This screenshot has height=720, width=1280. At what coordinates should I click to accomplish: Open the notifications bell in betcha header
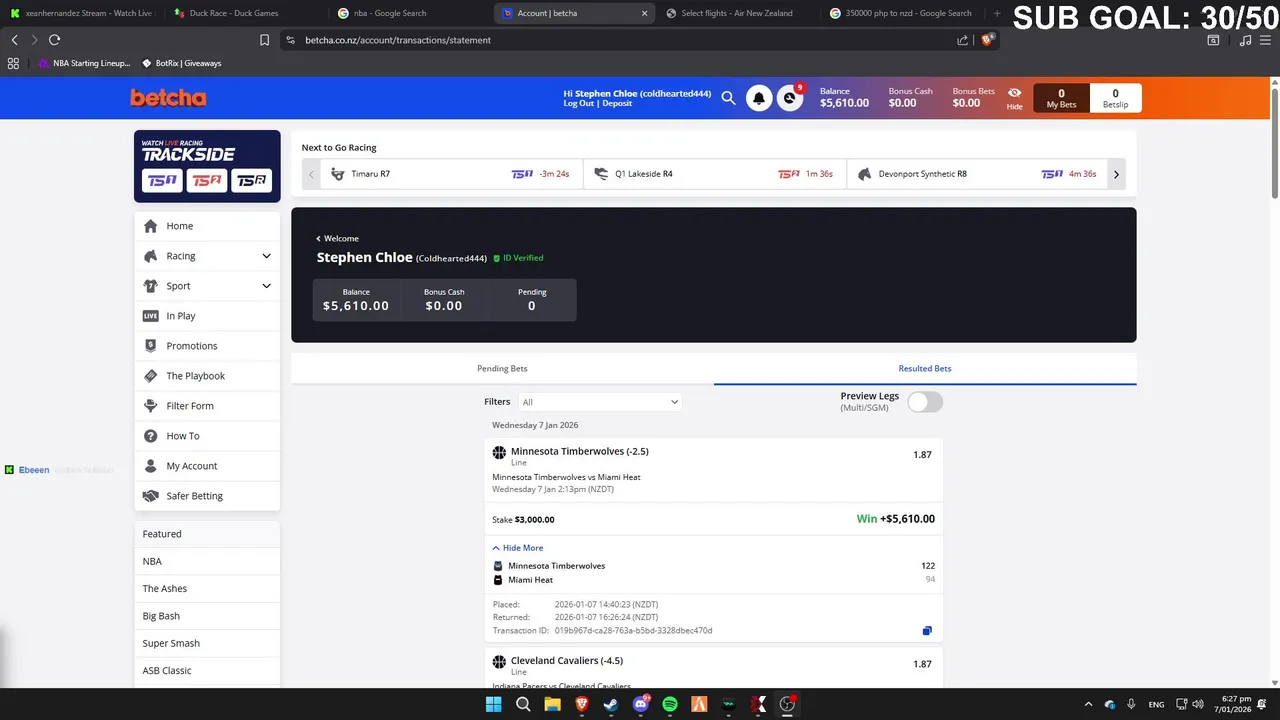point(759,98)
